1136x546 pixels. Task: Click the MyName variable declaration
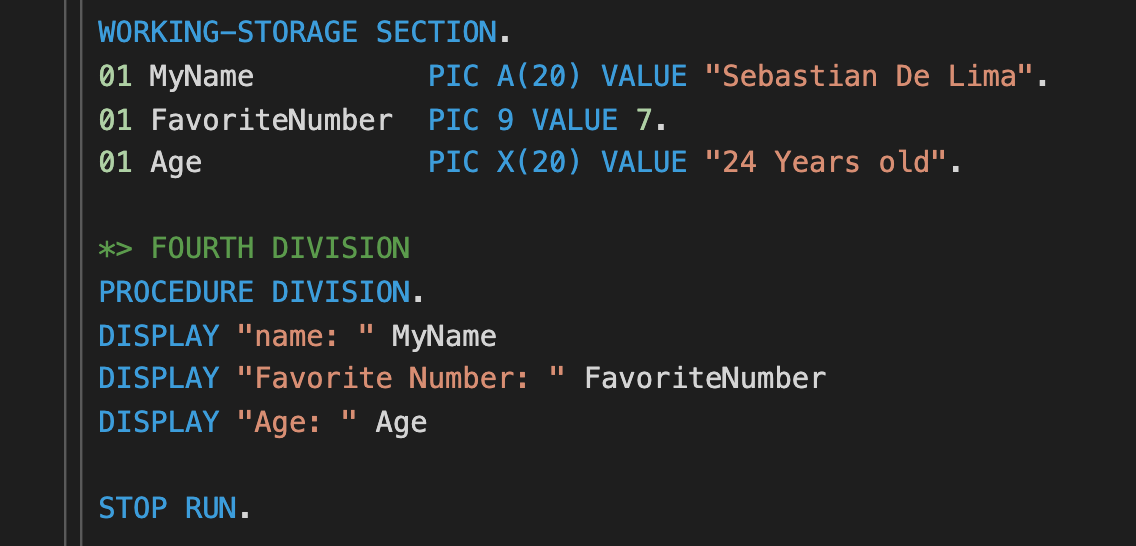[201, 76]
